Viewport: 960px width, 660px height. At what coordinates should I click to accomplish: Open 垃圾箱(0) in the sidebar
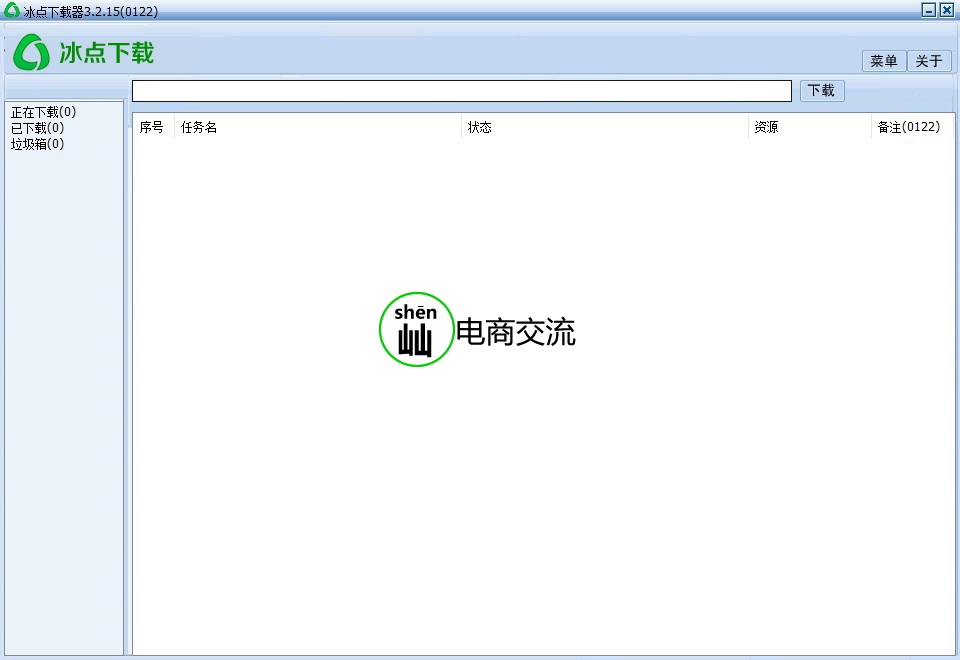click(x=37, y=144)
